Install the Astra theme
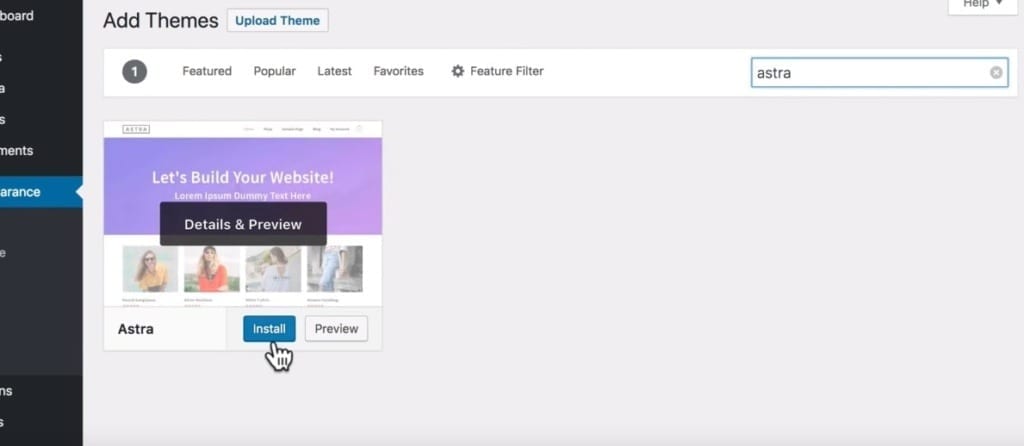Viewport: 1024px width, 446px height. coord(269,328)
